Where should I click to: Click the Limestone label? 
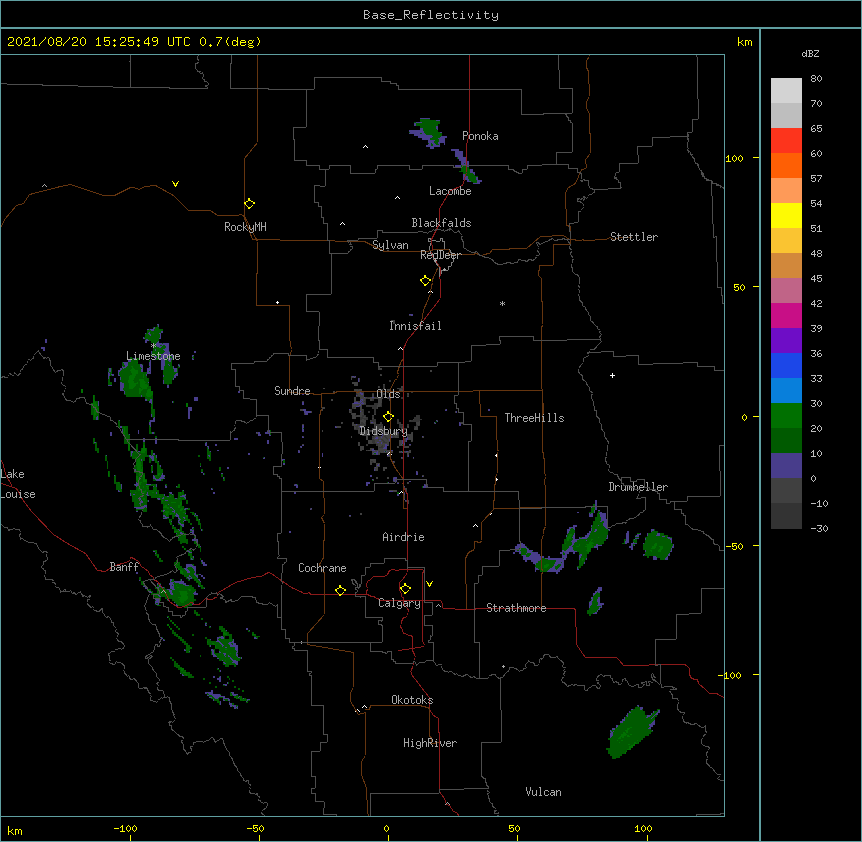point(153,356)
